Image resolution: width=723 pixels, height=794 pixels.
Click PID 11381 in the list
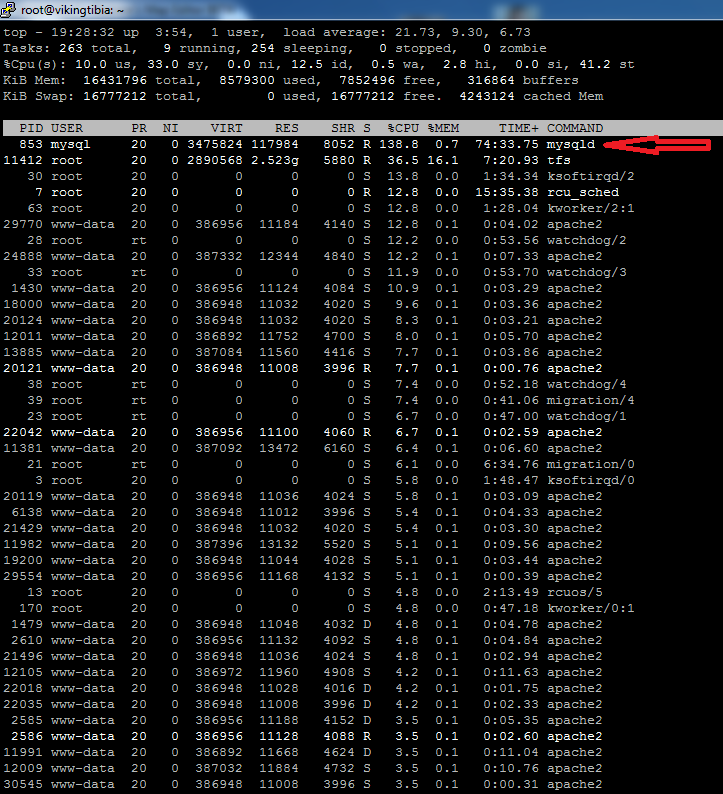pos(23,449)
